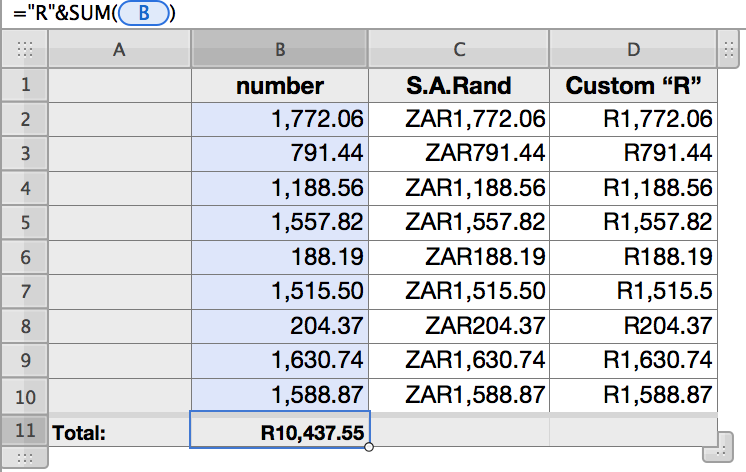Select column A header
Screen dimensions: 746x472
120,49
